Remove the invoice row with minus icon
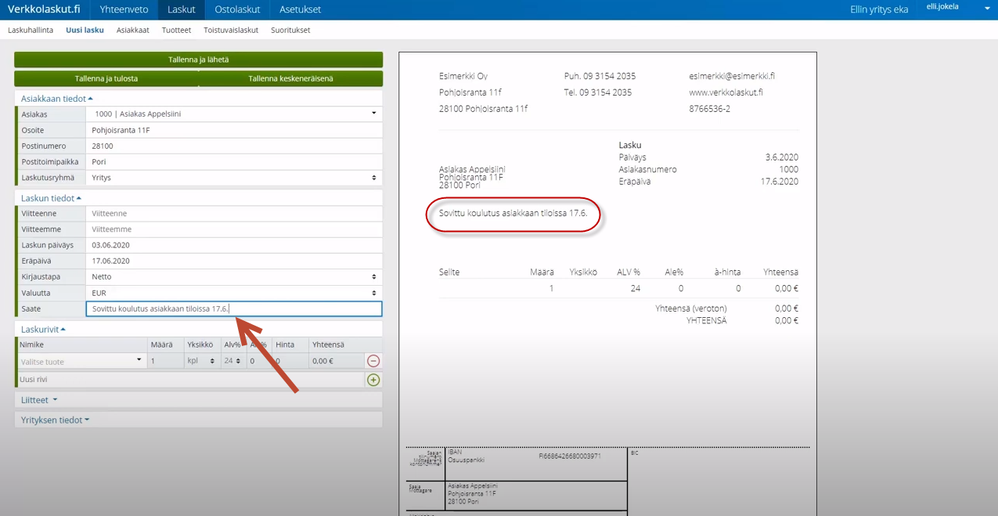 pos(373,361)
